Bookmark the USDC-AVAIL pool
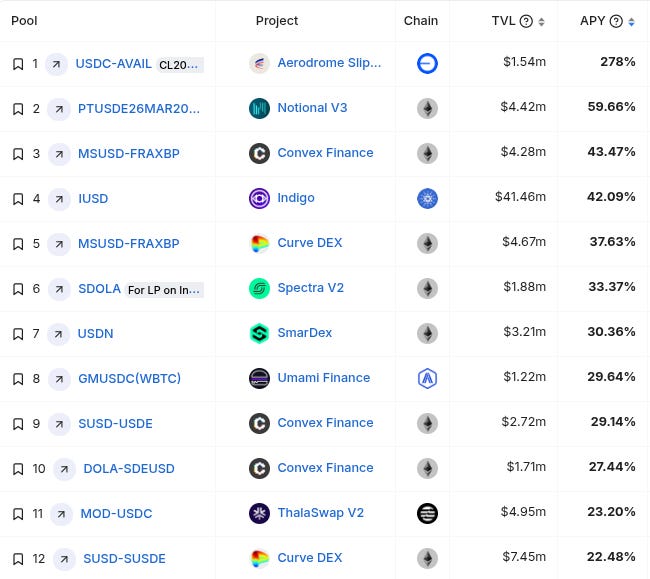 tap(18, 64)
